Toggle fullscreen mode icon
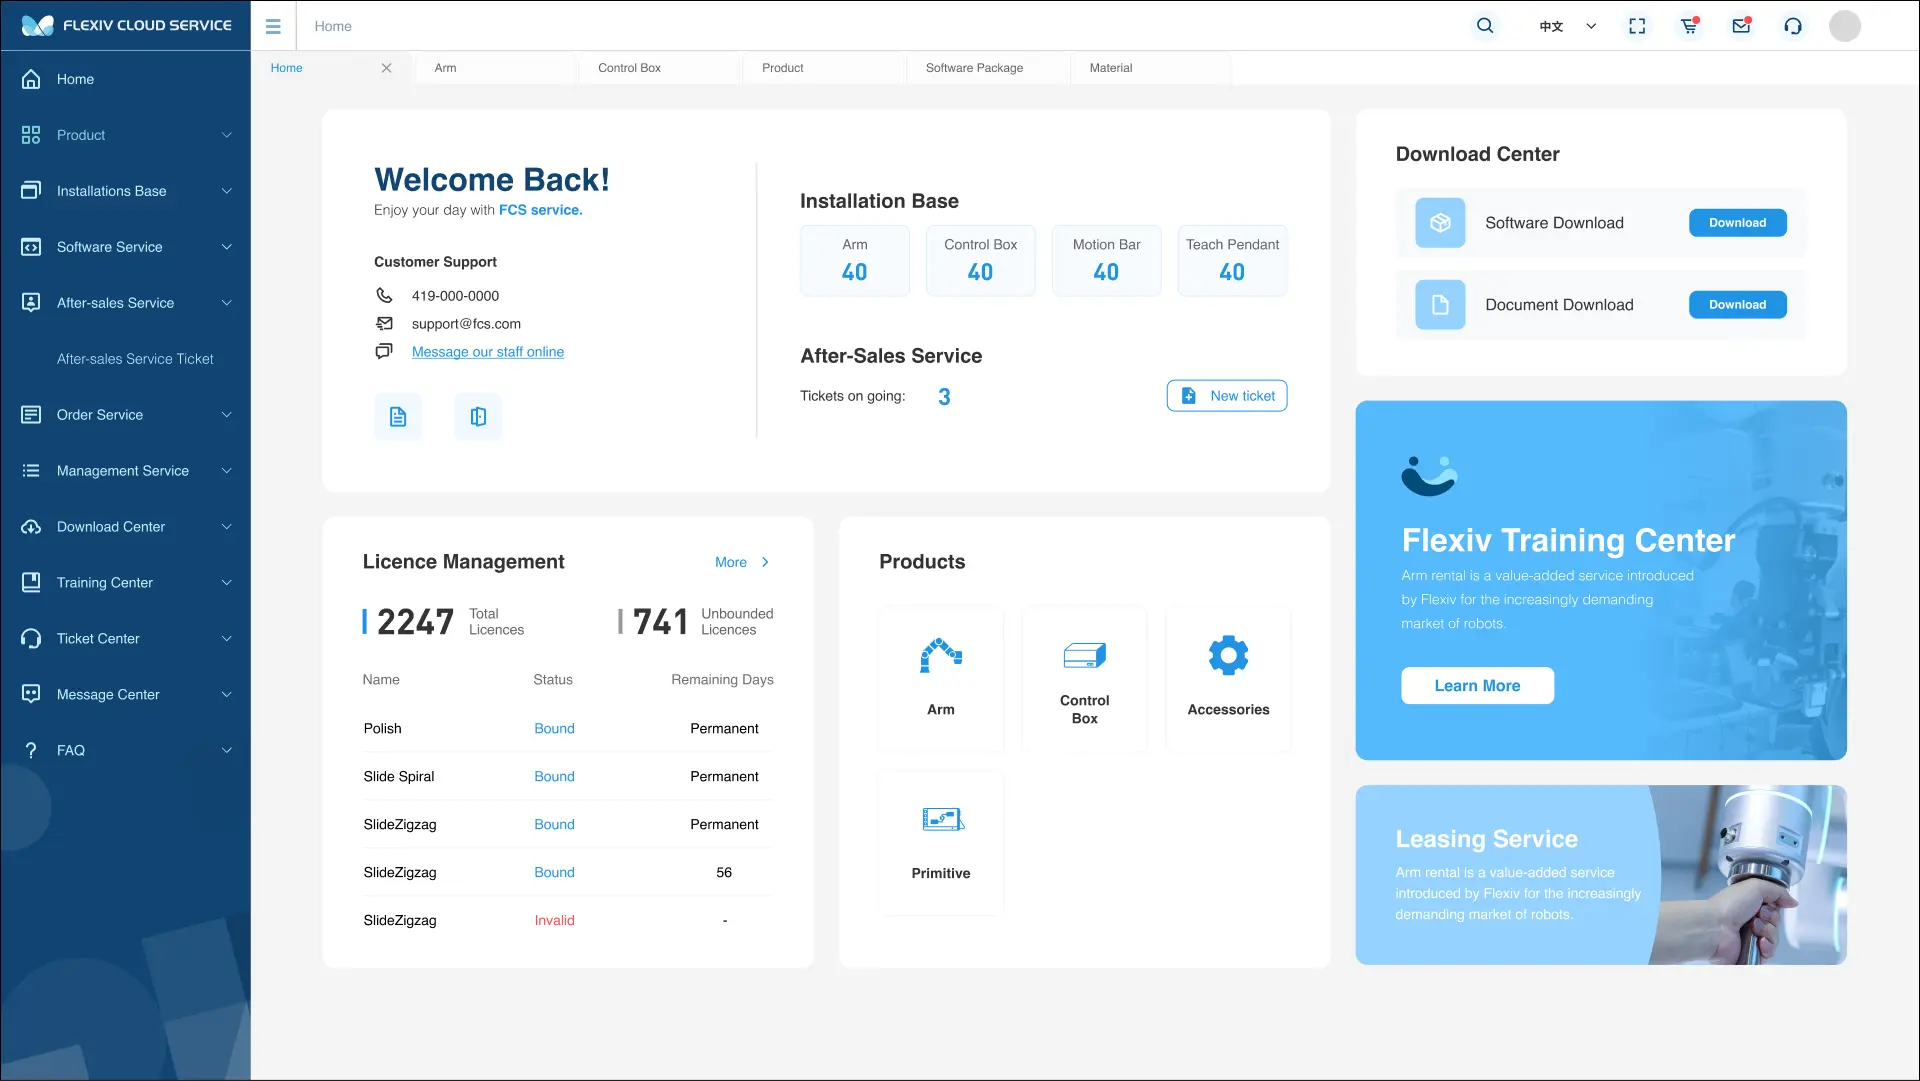 (x=1637, y=26)
